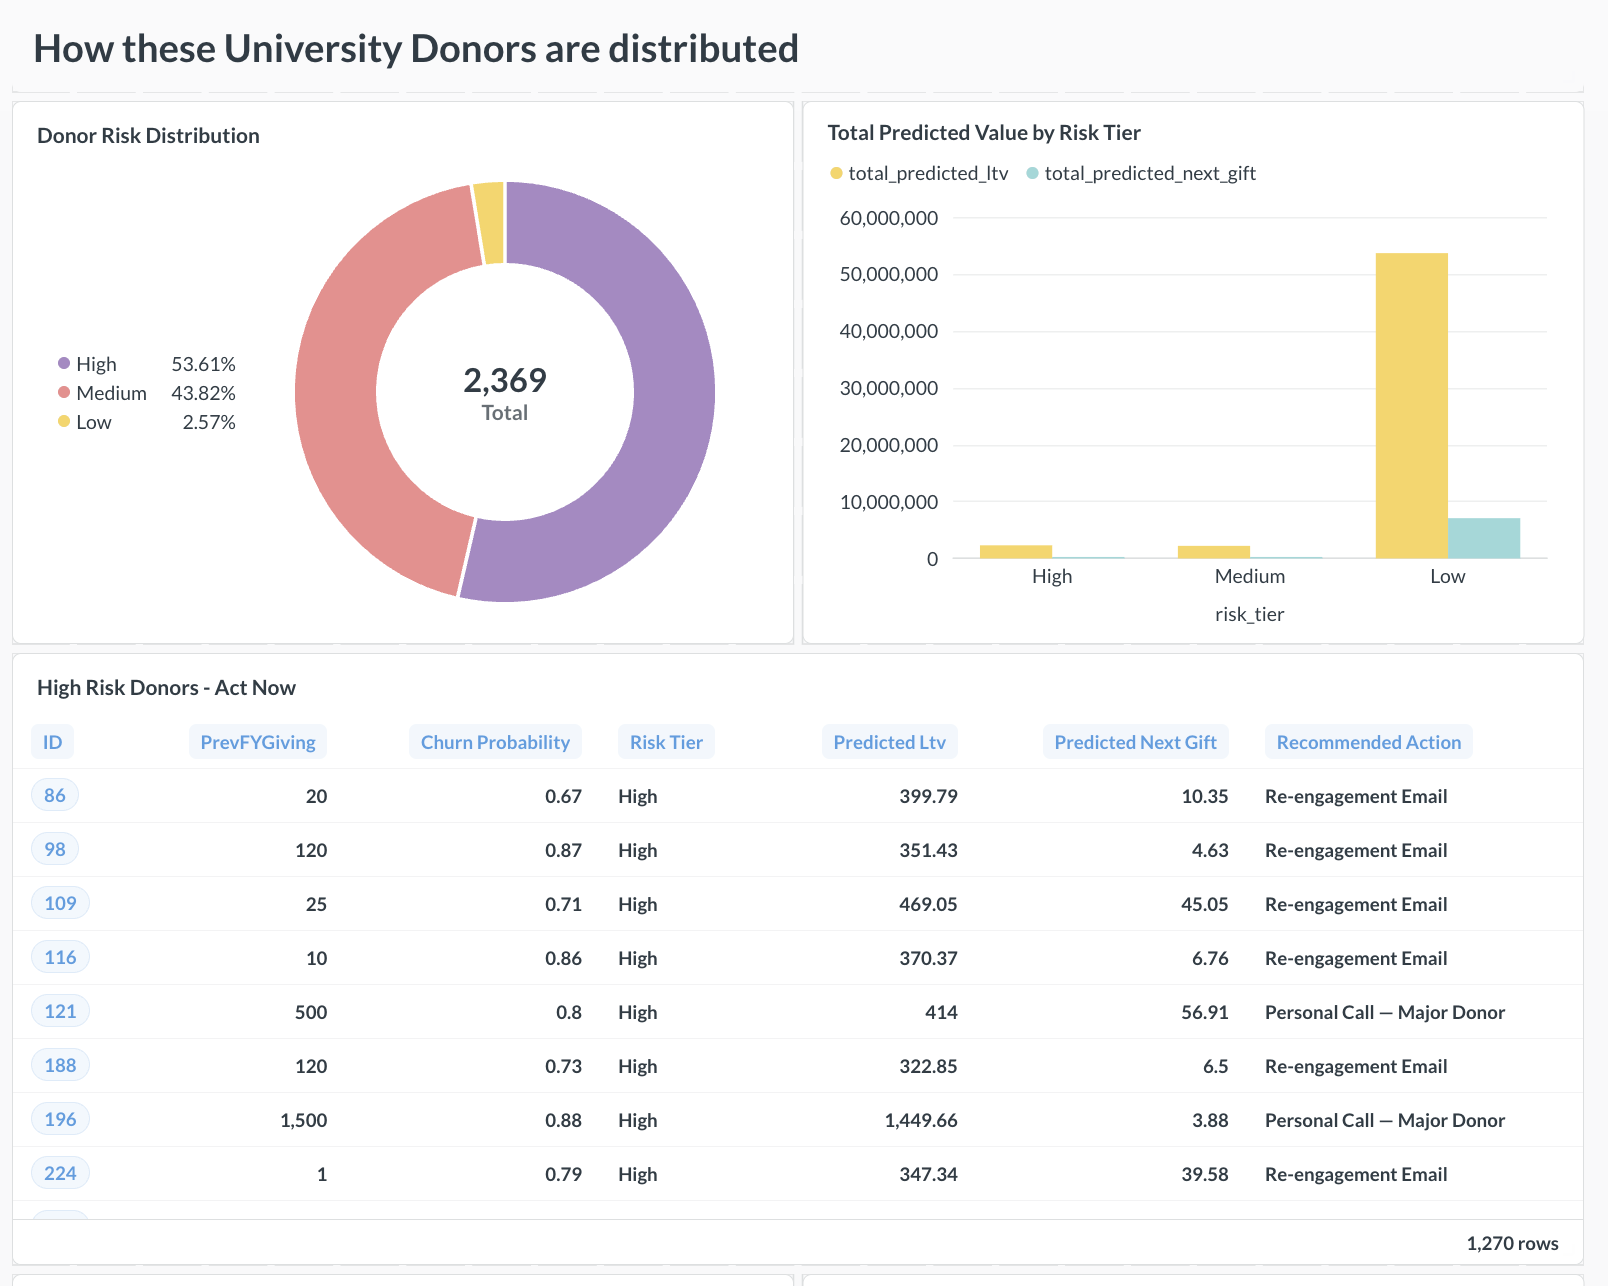This screenshot has width=1608, height=1286.
Task: Toggle the total_predicted_next_gift legend series
Action: (x=1141, y=173)
